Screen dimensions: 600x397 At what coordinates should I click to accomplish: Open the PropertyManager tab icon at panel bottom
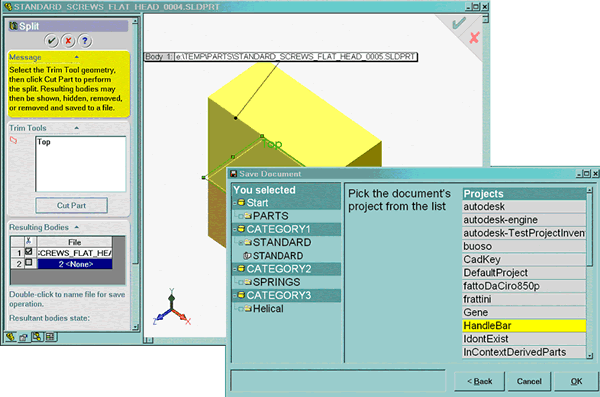24,337
